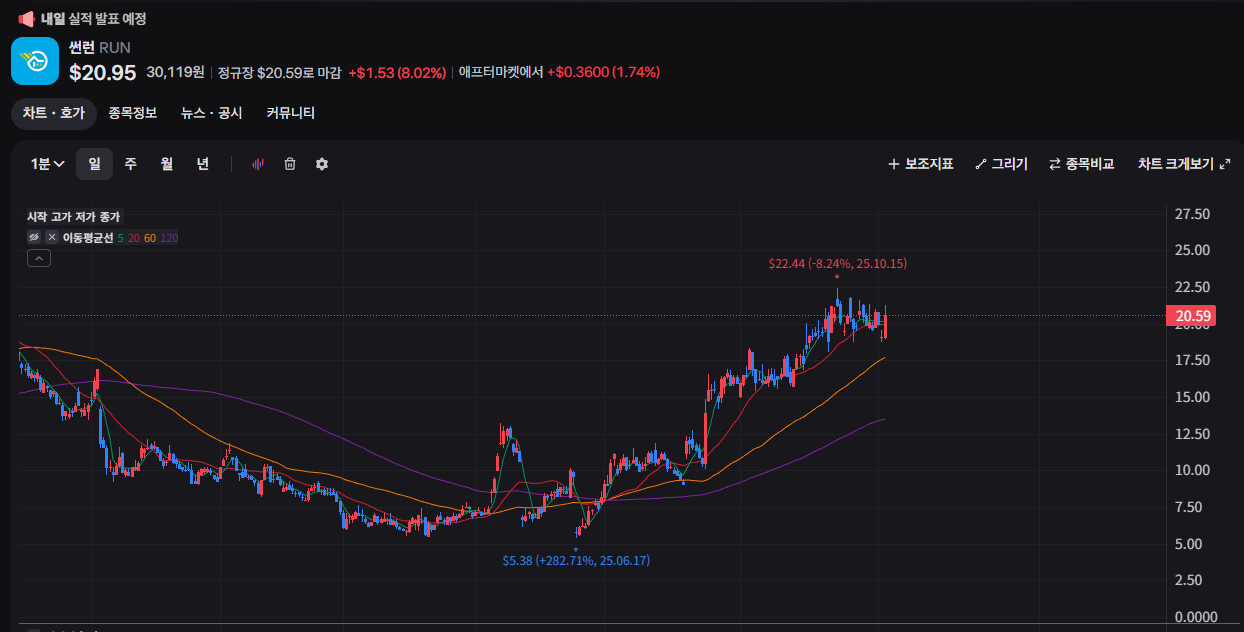Hide the moving average lines via eye icon

(x=34, y=237)
